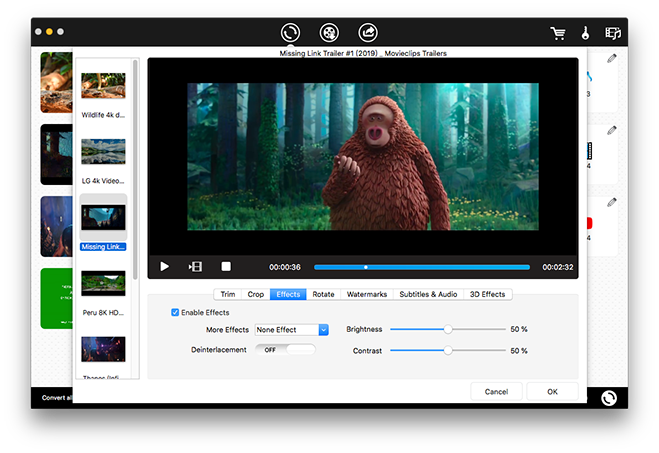This screenshot has height=453, width=659.
Task: Open the video converter tool icon
Action: (x=290, y=32)
